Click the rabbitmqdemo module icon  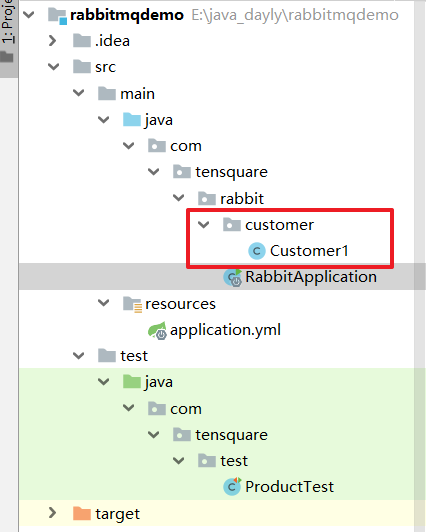57,16
